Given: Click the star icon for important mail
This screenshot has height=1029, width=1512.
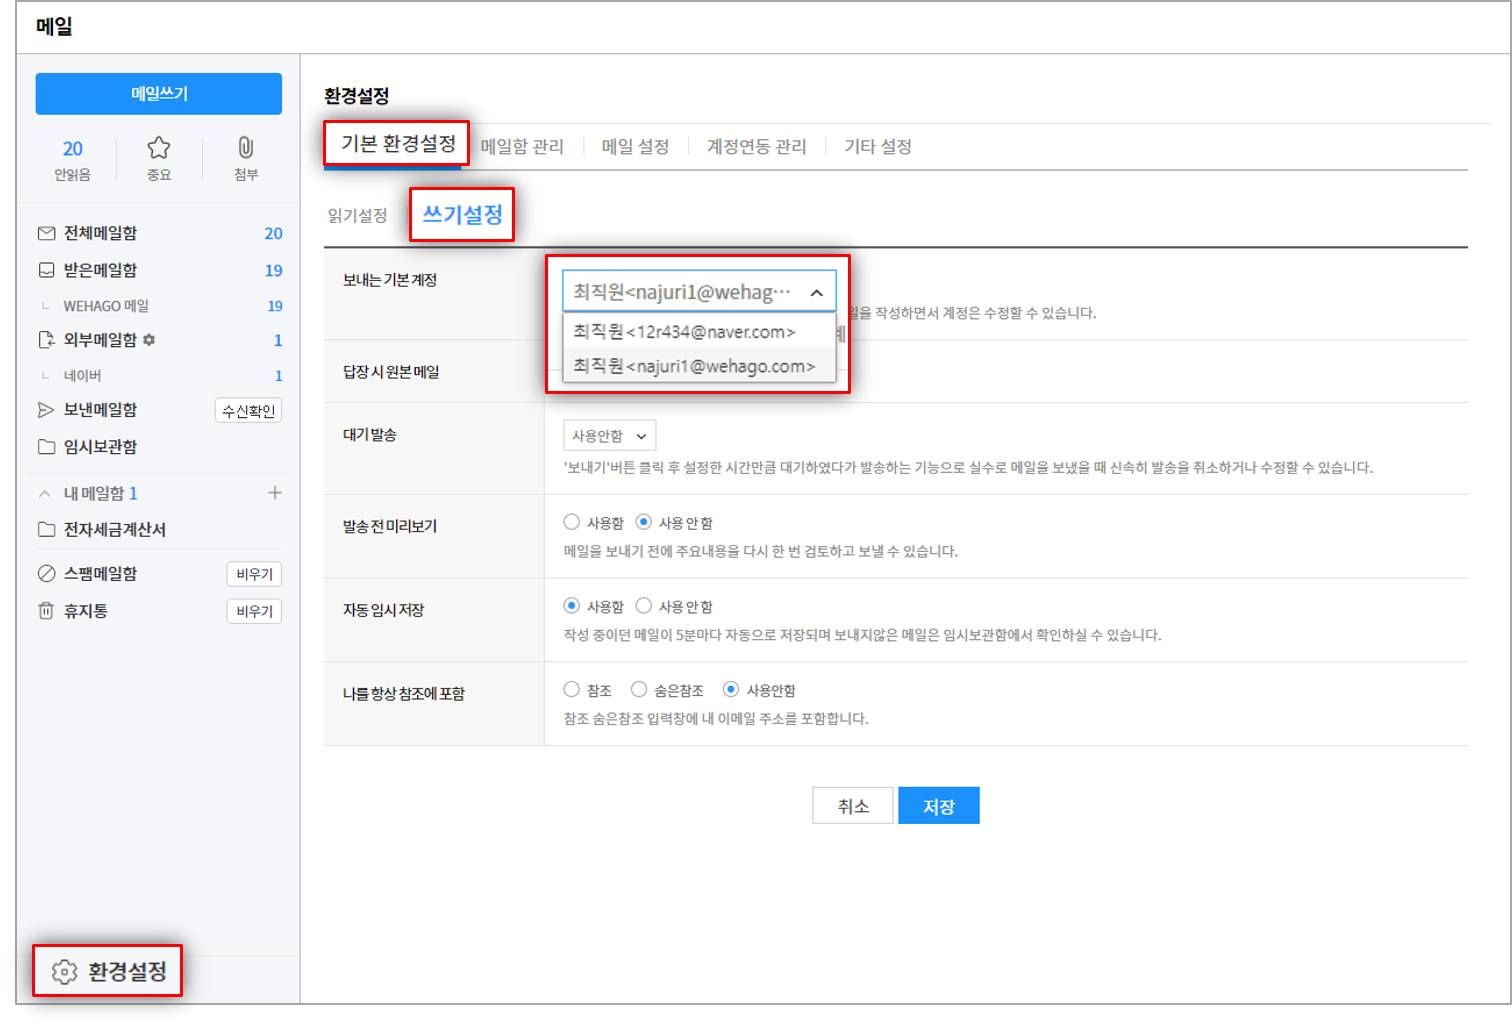Looking at the screenshot, I should 158,149.
